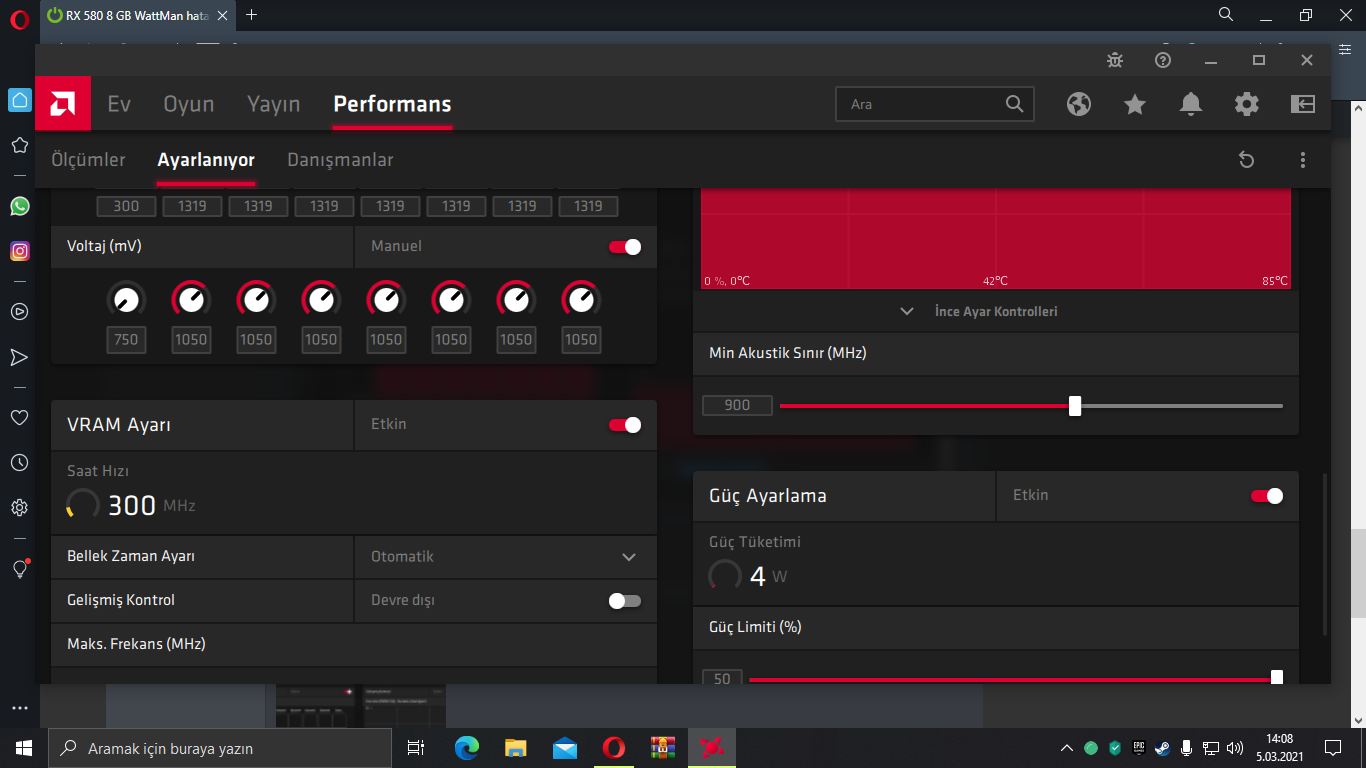Click the Windows Start button
The image size is (1366, 768).
click(24, 748)
